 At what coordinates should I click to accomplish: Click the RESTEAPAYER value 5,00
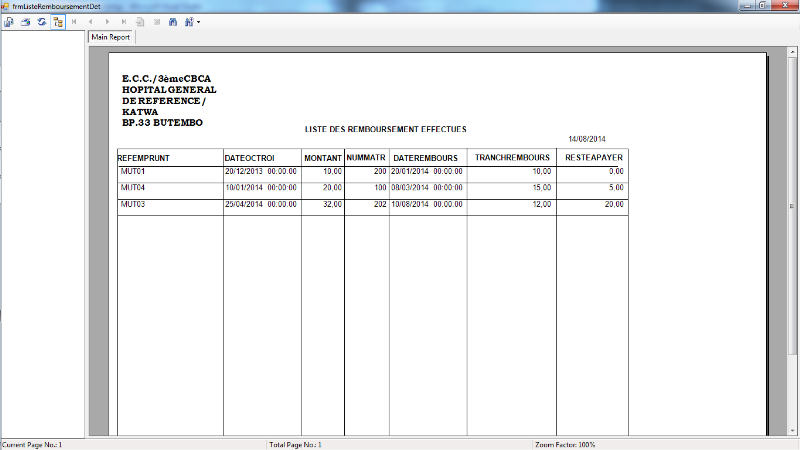(x=616, y=188)
